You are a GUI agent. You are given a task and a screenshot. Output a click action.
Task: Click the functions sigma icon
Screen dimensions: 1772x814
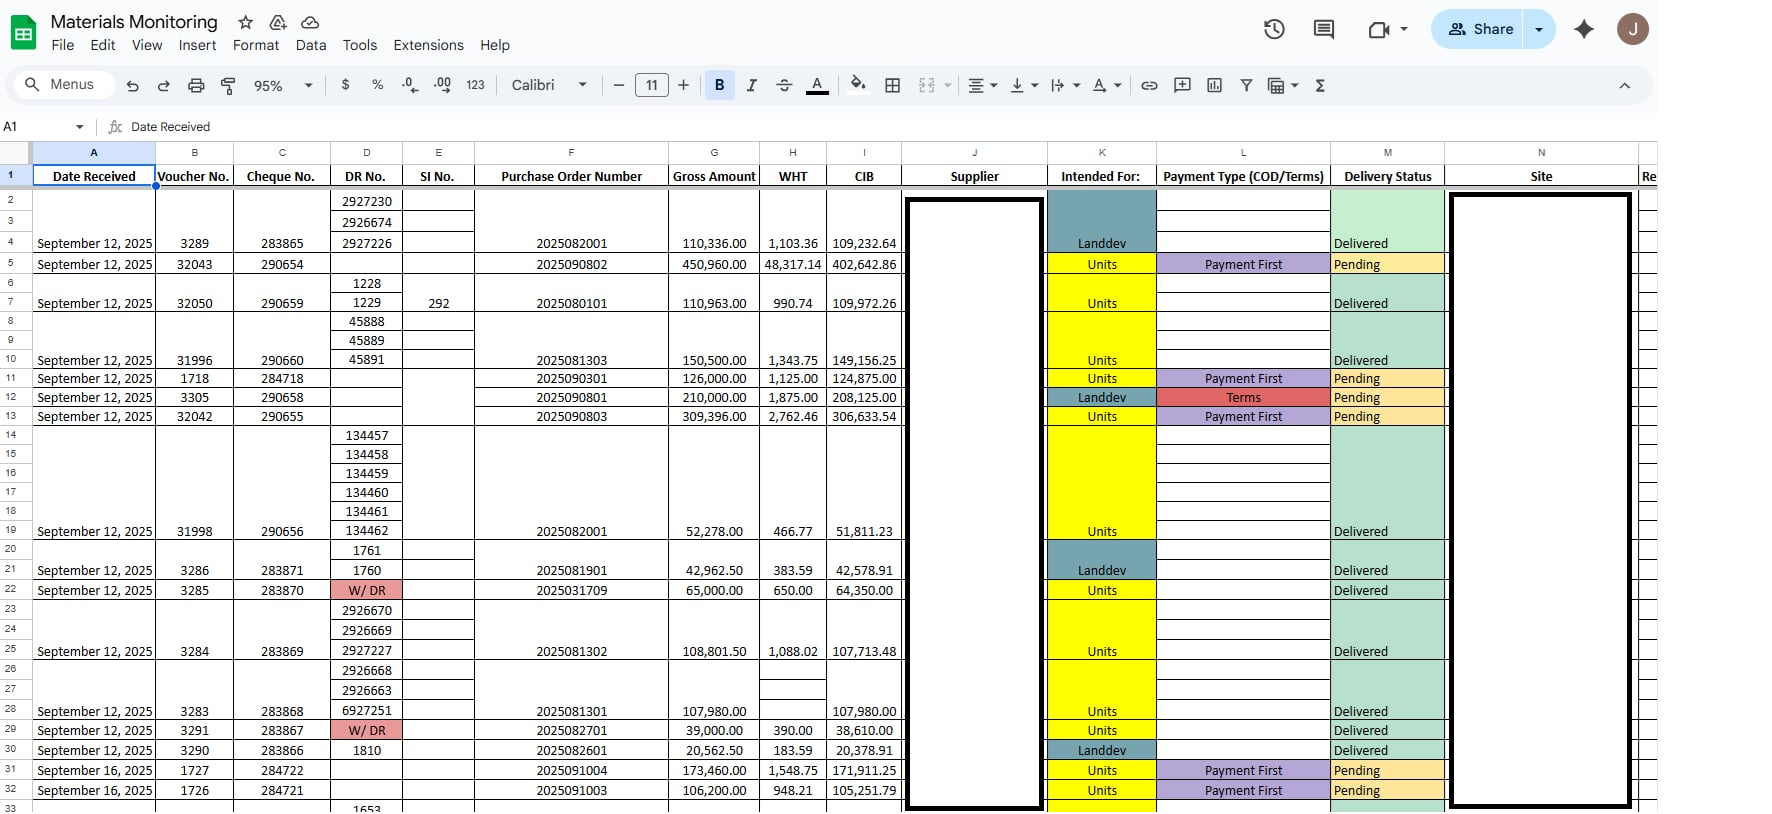pyautogui.click(x=1320, y=86)
